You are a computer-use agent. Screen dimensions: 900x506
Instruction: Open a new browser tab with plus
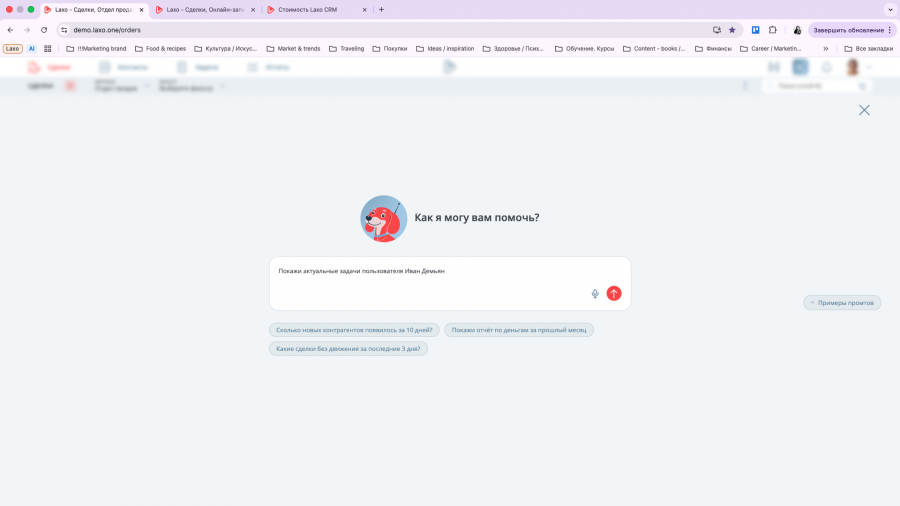[x=381, y=10]
